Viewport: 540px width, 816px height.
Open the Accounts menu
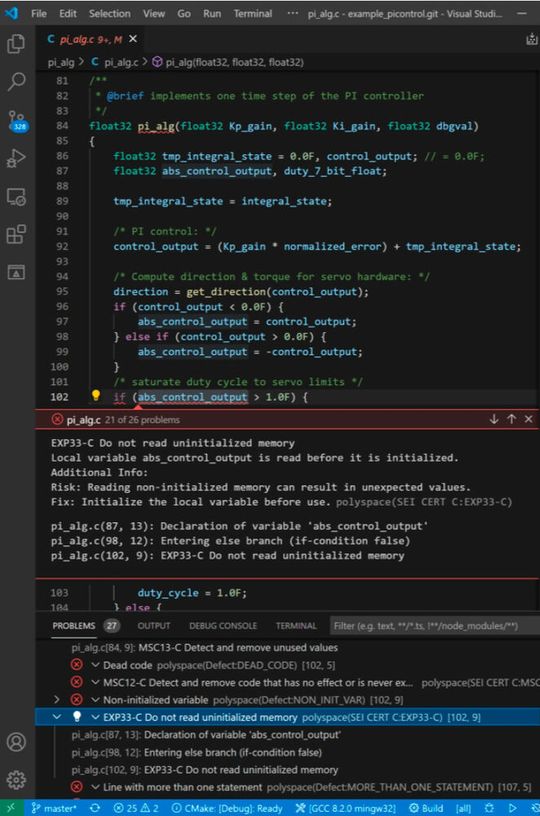pyautogui.click(x=16, y=742)
